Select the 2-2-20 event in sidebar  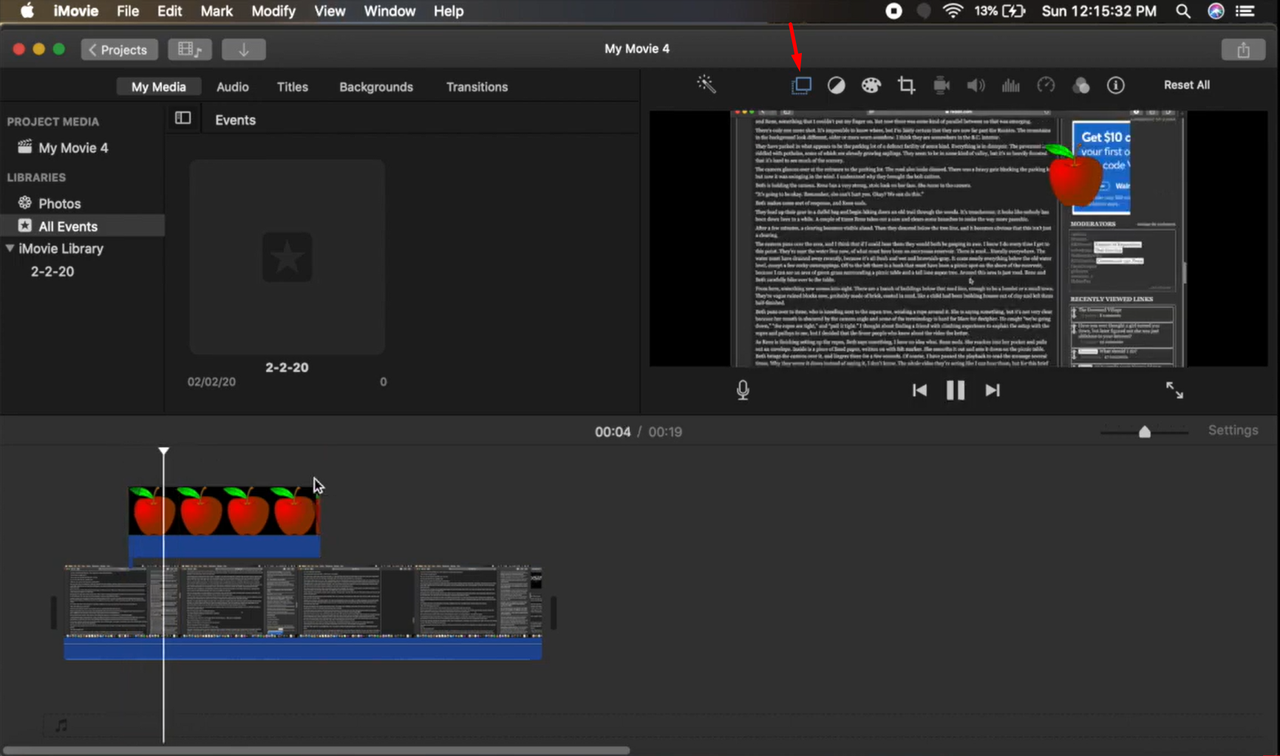[52, 271]
